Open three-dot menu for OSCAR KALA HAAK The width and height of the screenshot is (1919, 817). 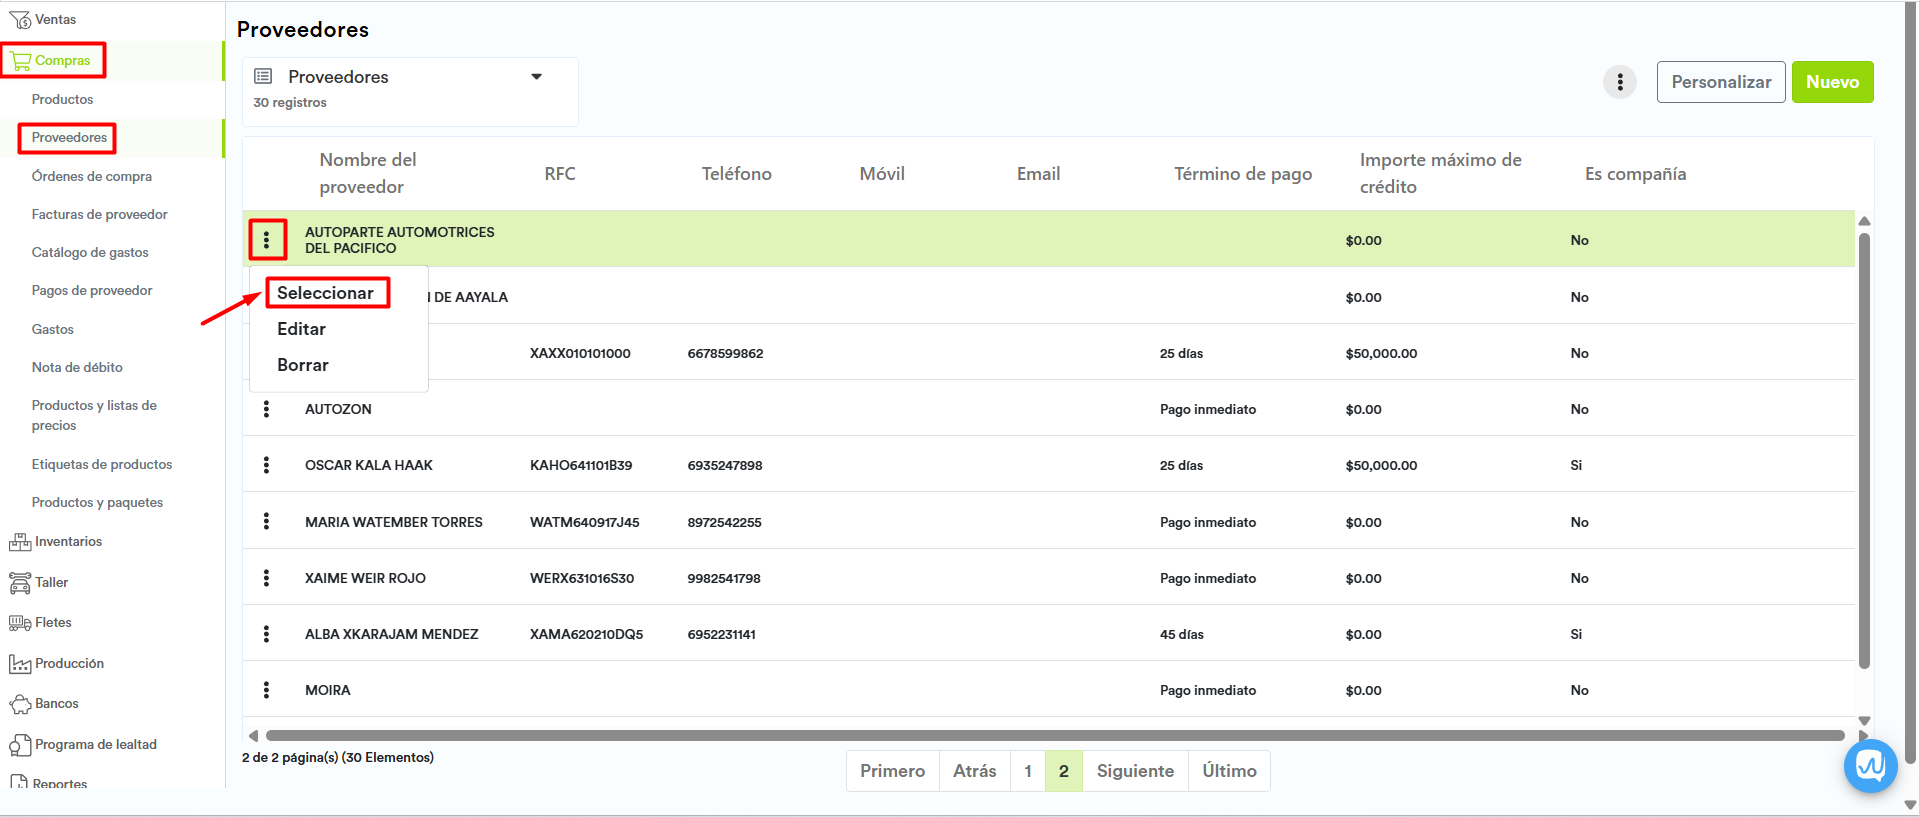266,465
